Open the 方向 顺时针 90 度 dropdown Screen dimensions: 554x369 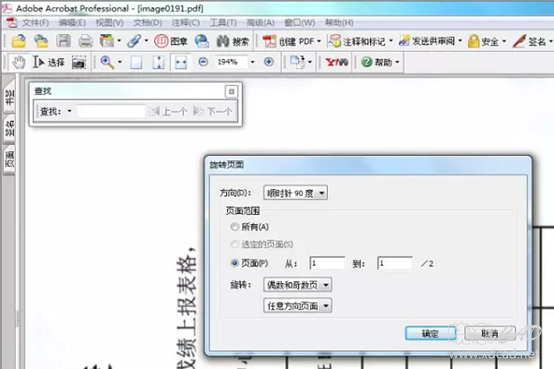click(x=295, y=193)
